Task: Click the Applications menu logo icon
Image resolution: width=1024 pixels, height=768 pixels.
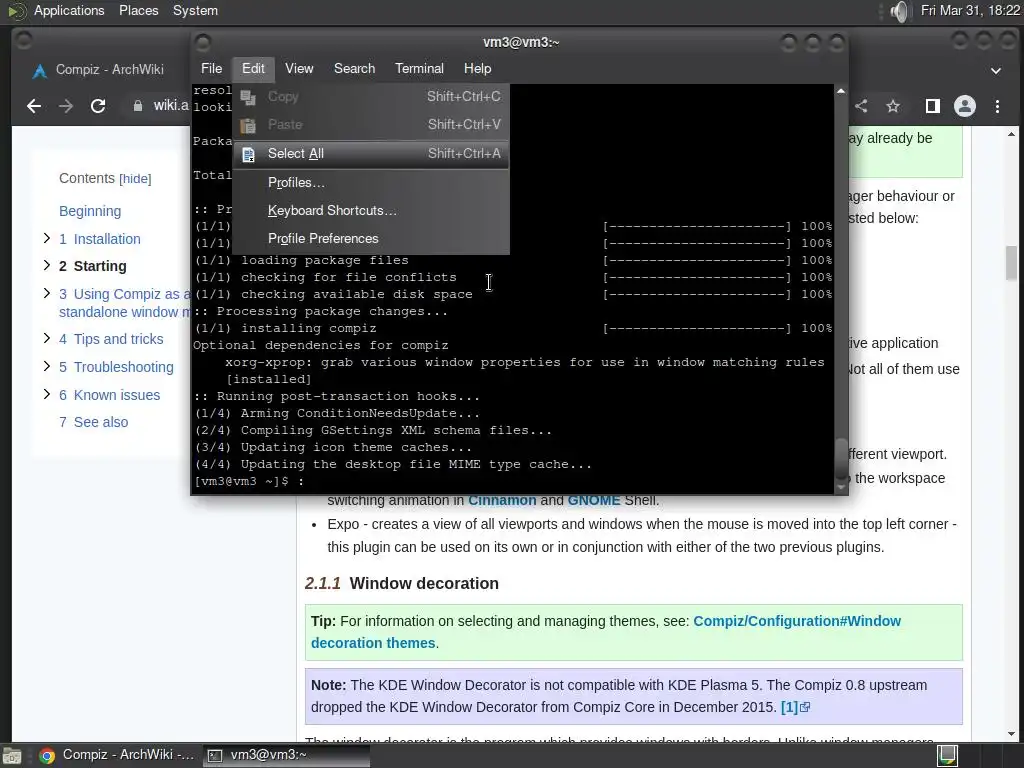Action: (x=16, y=11)
